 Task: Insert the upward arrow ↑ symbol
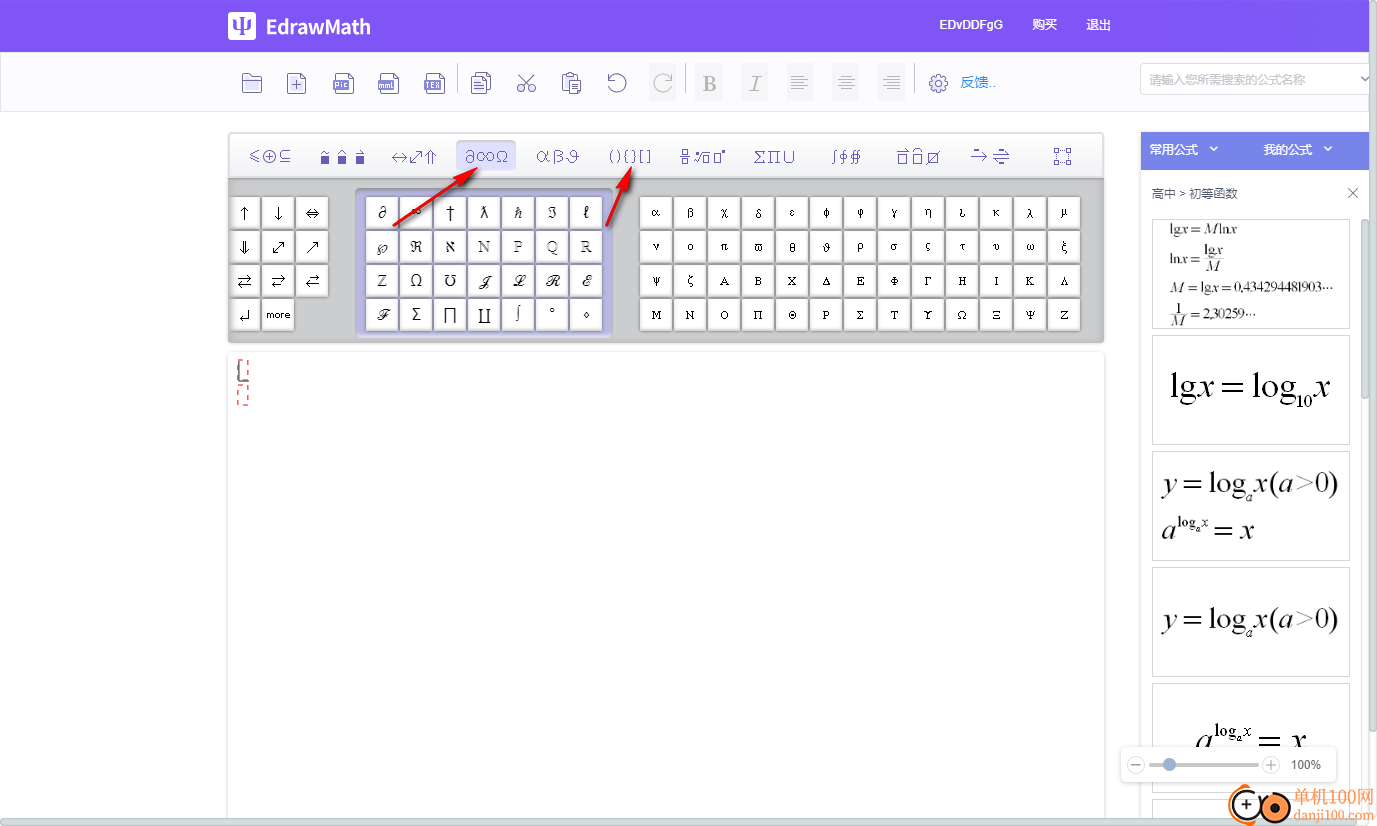click(x=245, y=212)
